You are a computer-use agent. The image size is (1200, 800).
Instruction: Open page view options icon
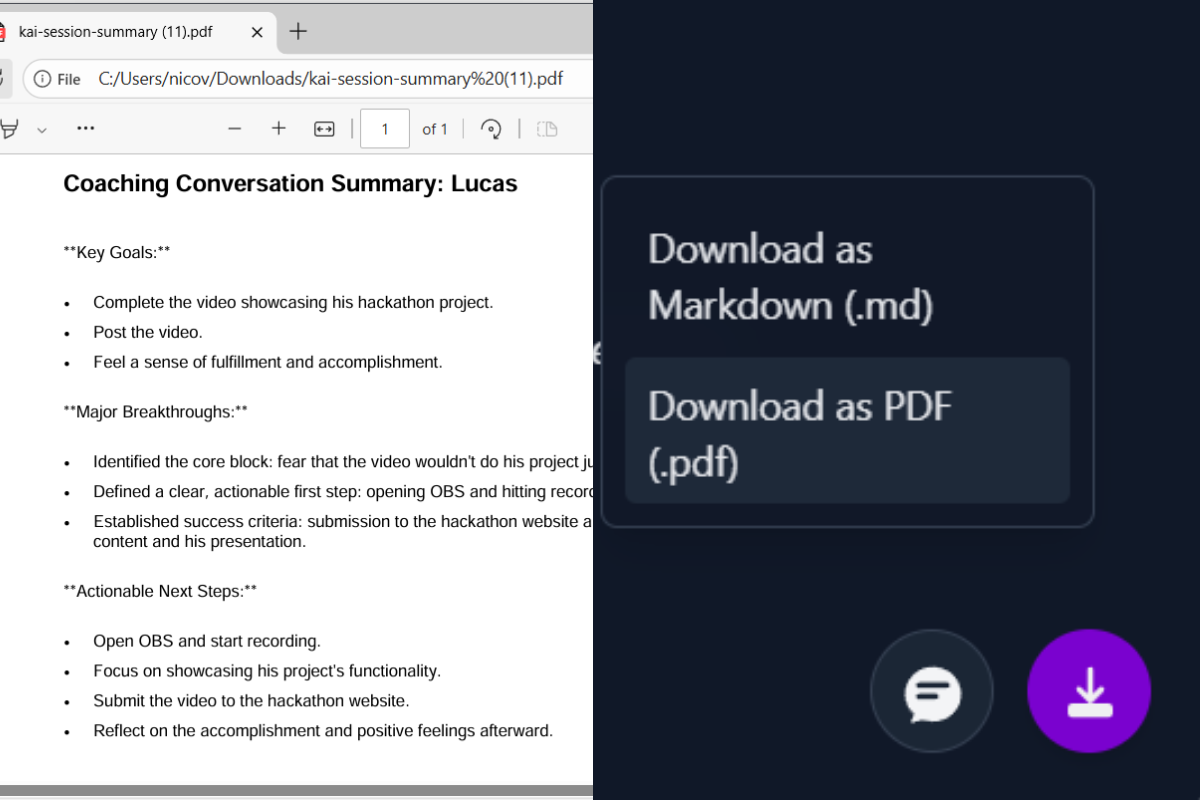[x=547, y=129]
